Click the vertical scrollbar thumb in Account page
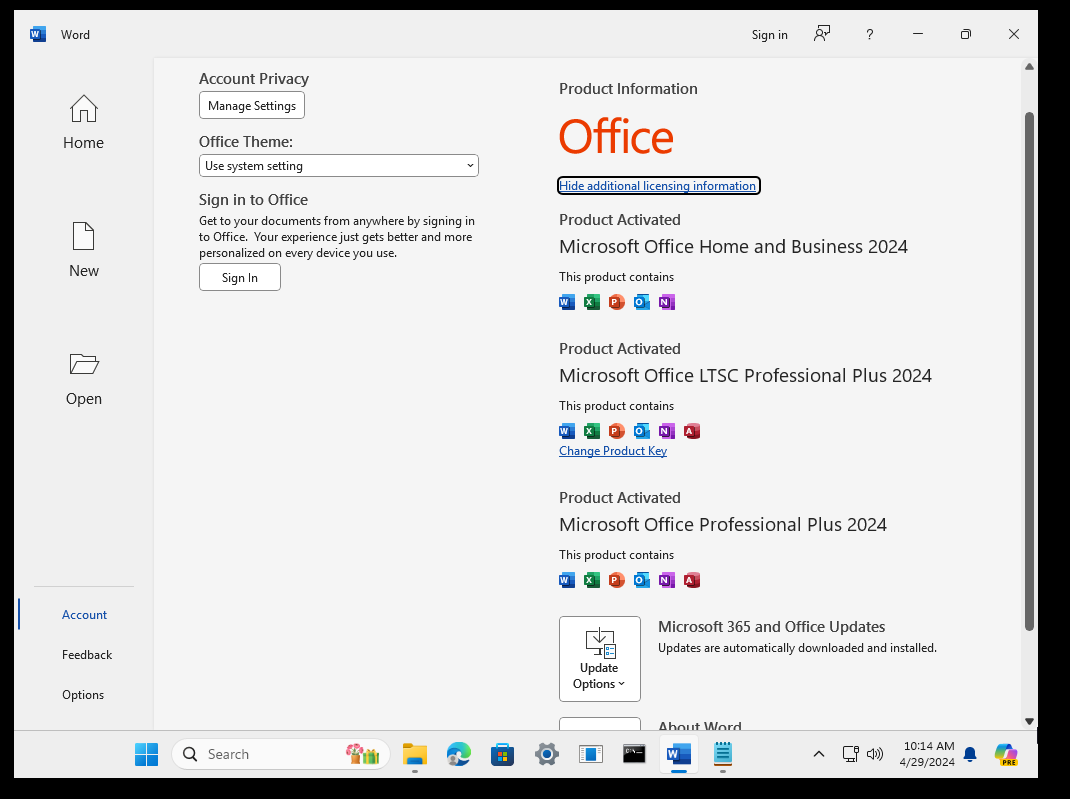1070x799 pixels. (x=1029, y=372)
